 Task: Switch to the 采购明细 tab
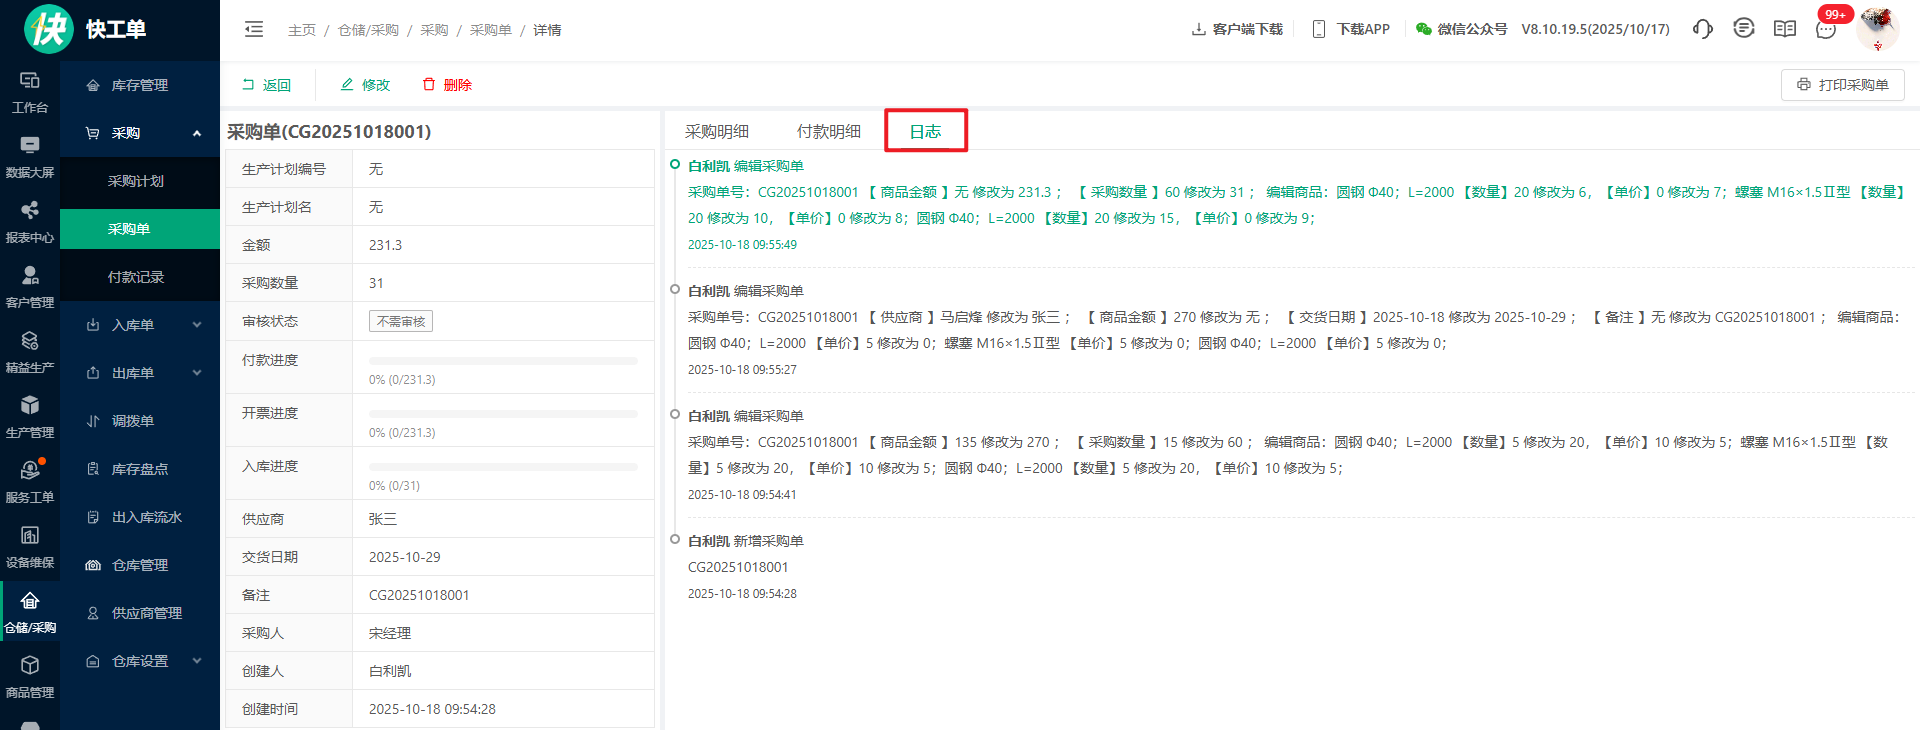pyautogui.click(x=717, y=131)
